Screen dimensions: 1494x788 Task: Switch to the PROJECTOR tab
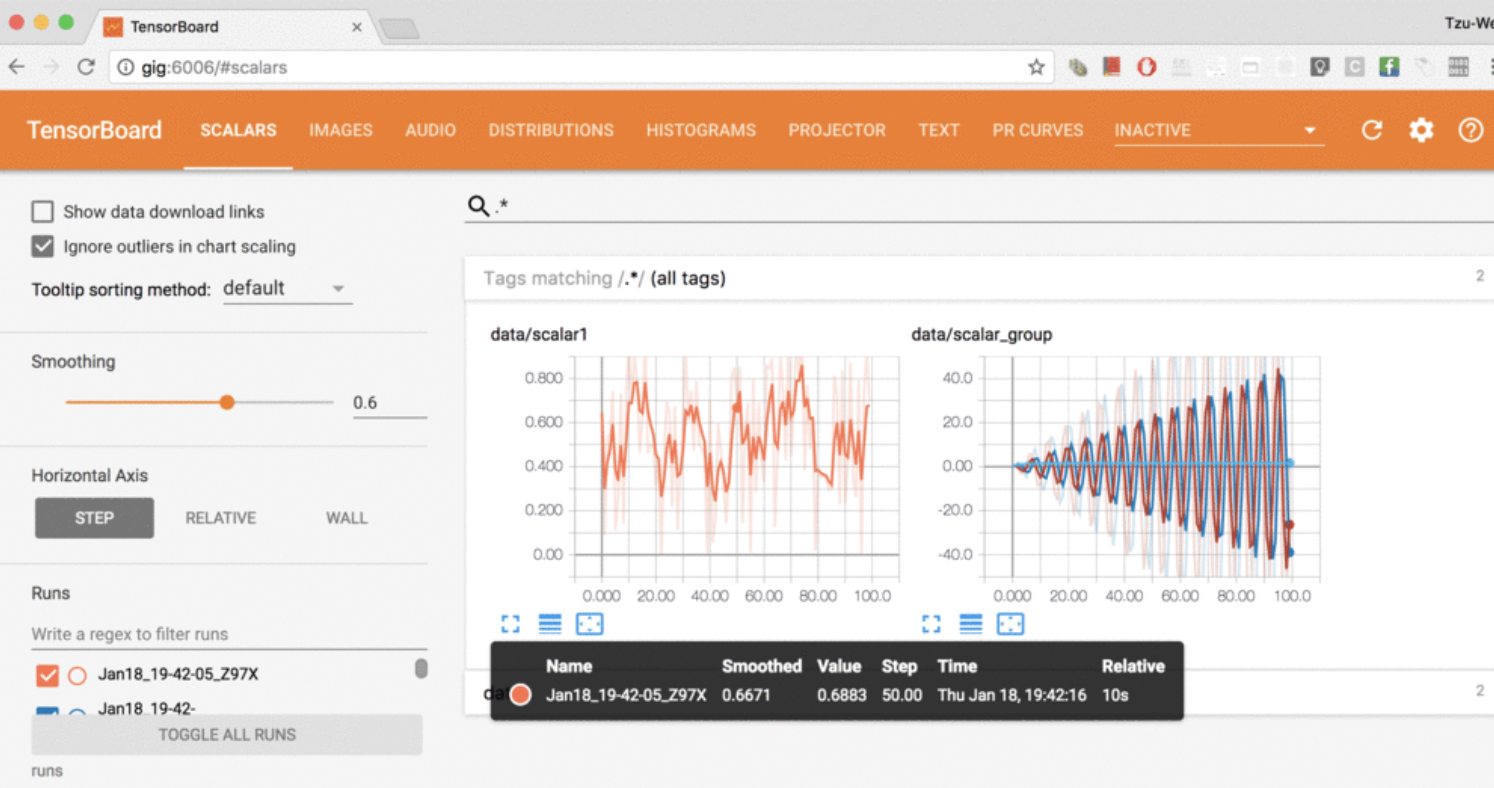click(837, 130)
